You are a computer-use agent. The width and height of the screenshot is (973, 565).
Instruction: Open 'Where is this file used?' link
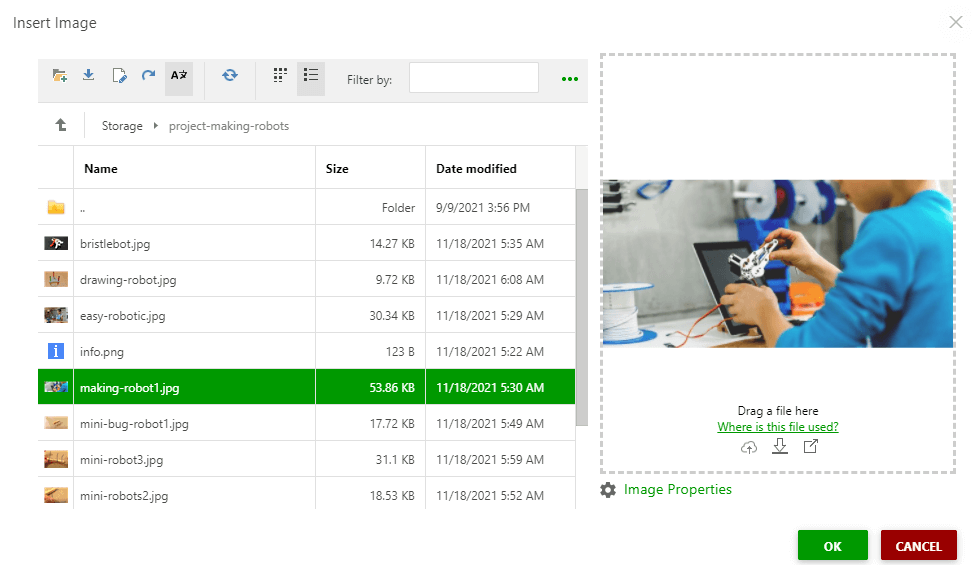(x=778, y=427)
